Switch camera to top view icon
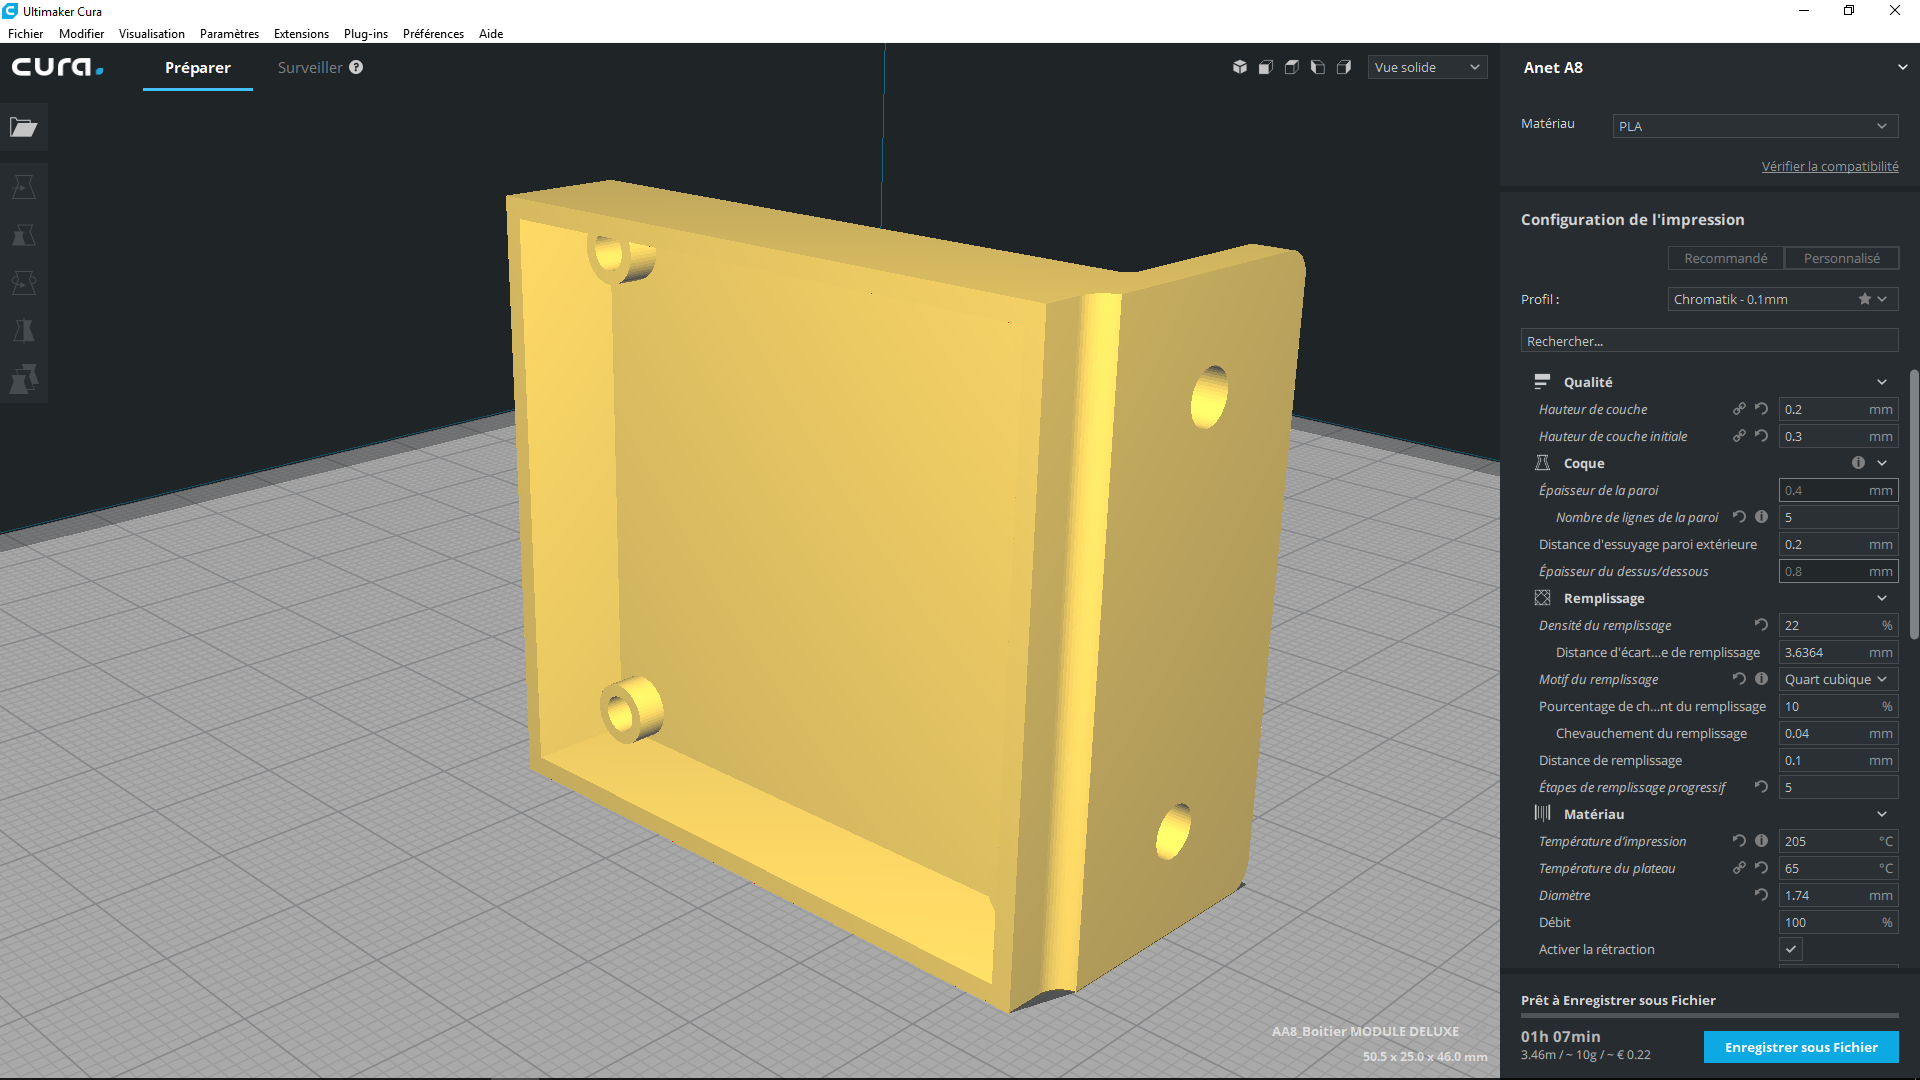Image resolution: width=1920 pixels, height=1080 pixels. point(1292,67)
